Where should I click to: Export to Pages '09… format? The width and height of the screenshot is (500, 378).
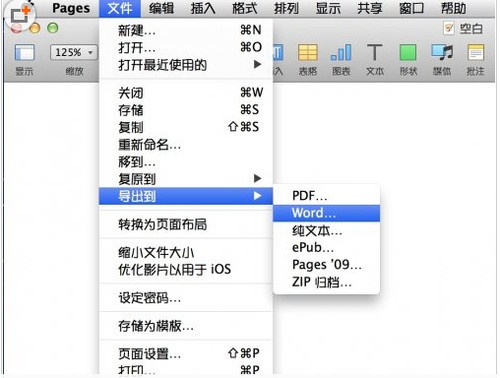click(326, 265)
